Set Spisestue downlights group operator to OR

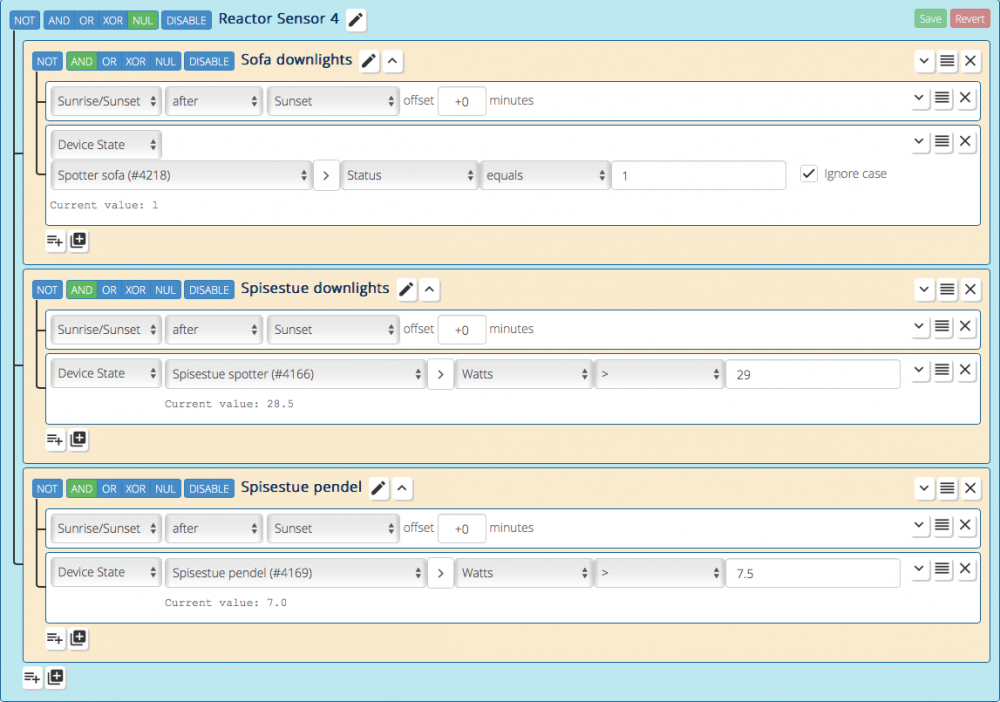pyautogui.click(x=109, y=290)
